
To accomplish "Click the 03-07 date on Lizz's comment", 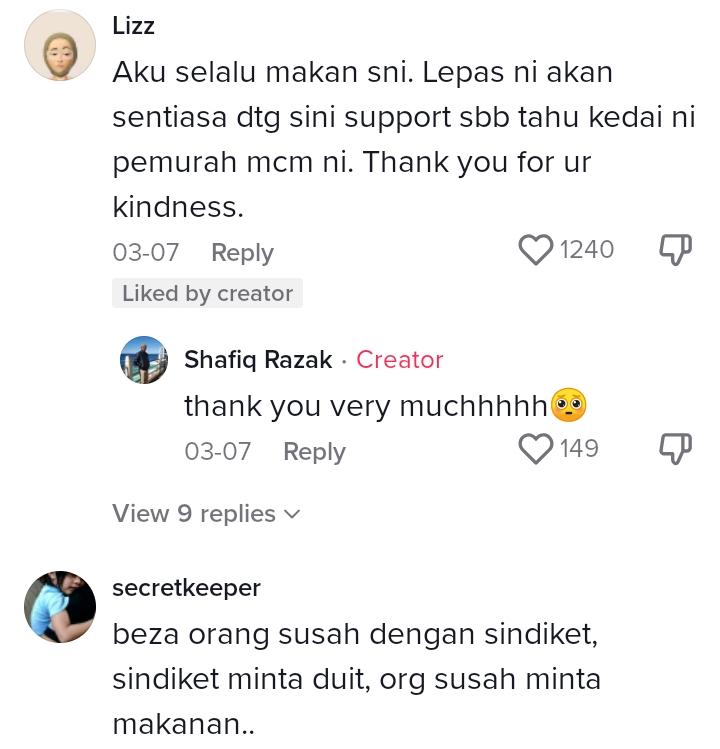I will click(x=146, y=253).
